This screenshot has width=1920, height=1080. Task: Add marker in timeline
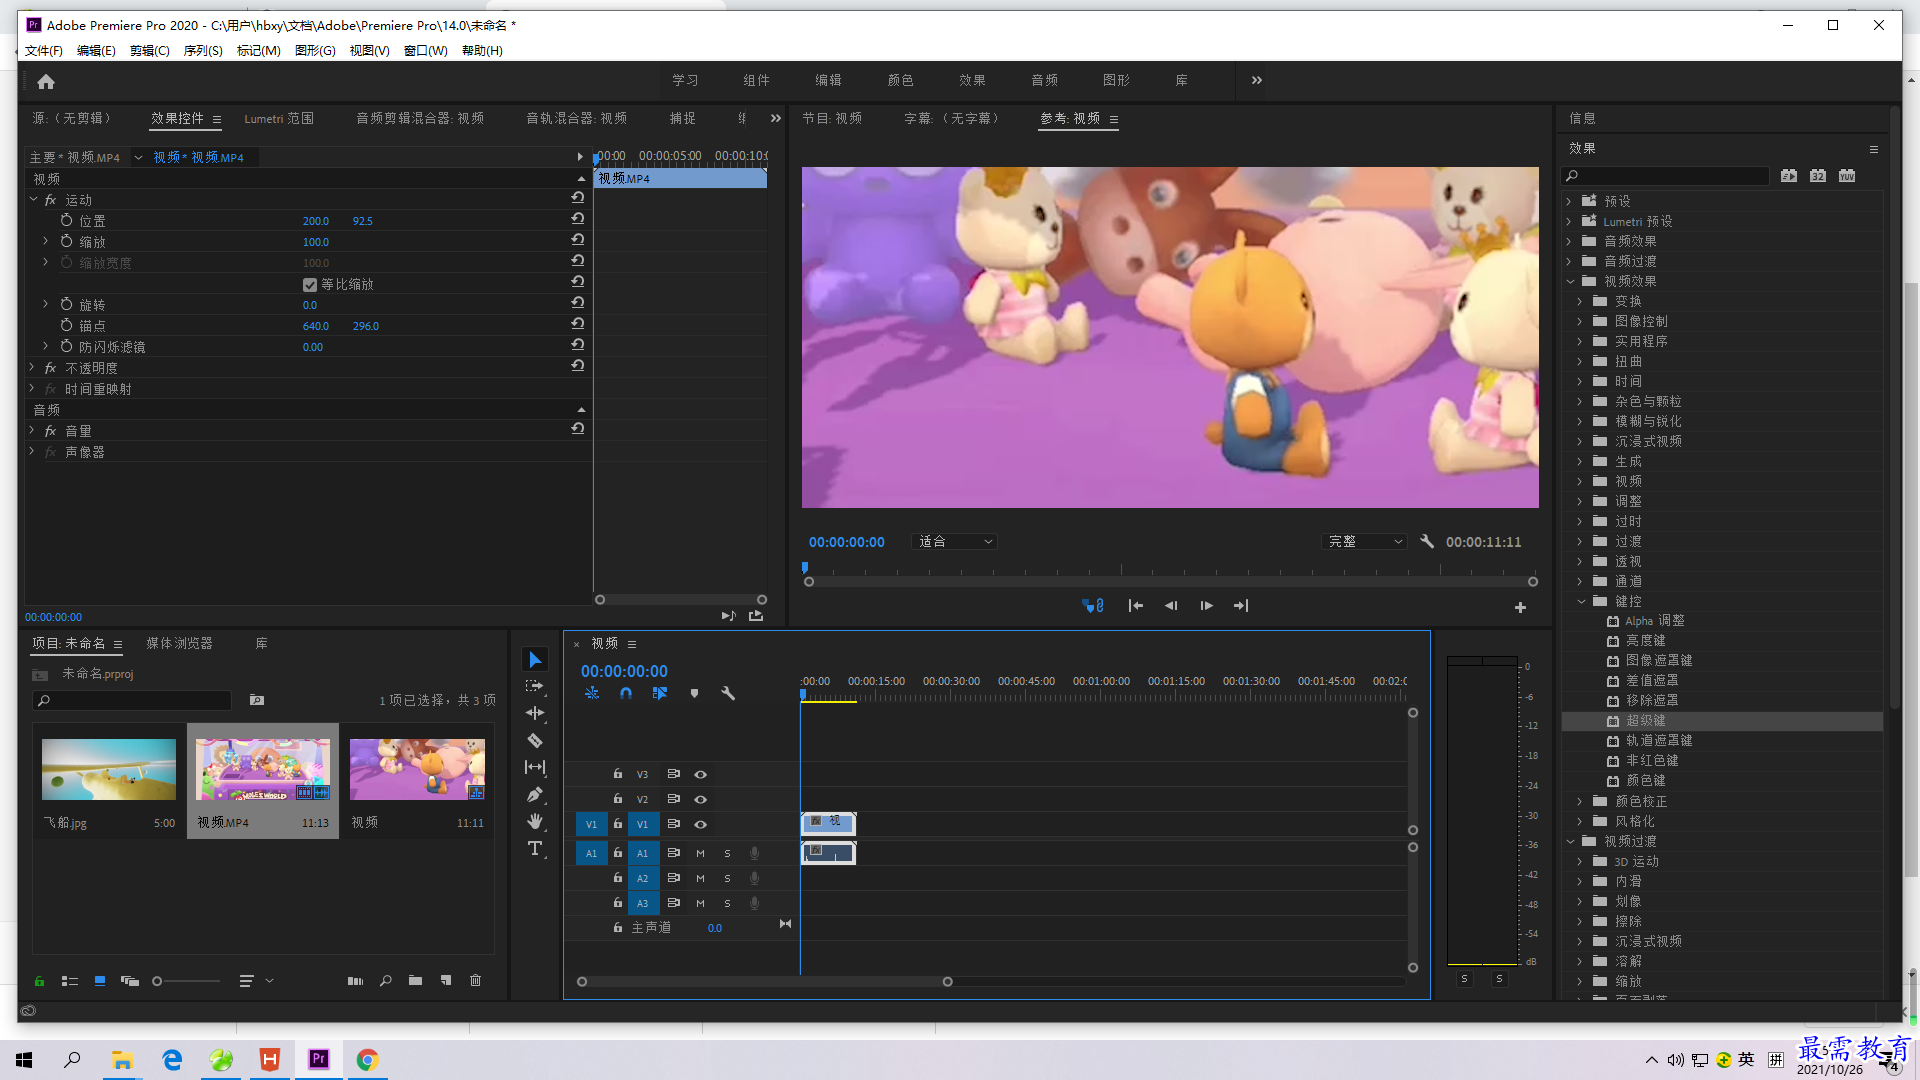pyautogui.click(x=694, y=692)
